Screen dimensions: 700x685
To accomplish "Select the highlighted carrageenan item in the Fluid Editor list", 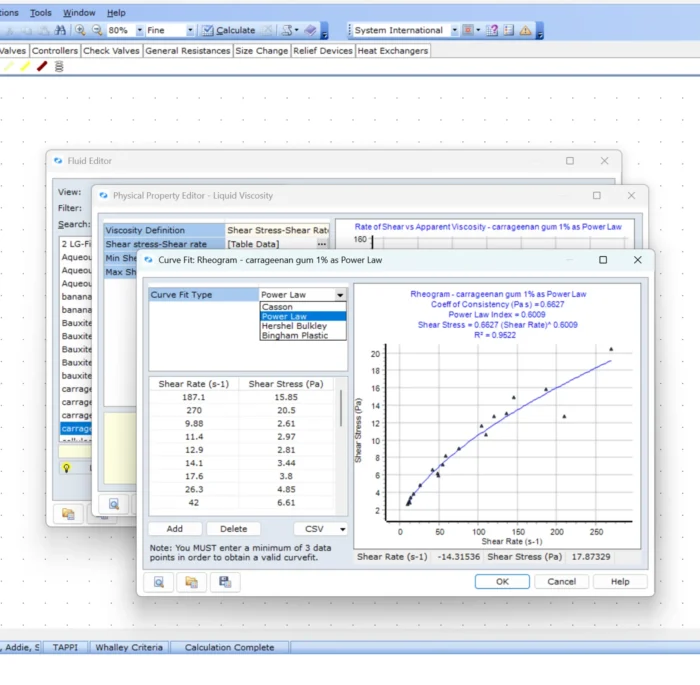I will point(76,428).
